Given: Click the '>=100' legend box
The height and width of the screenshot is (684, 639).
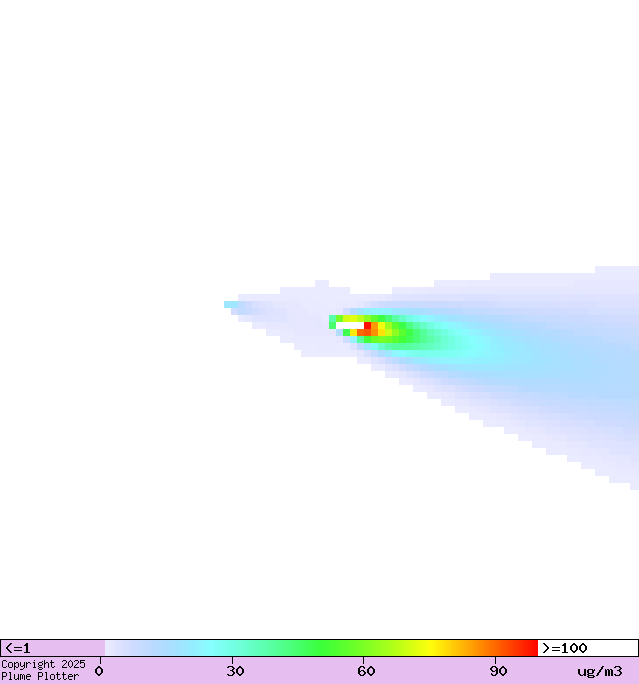Looking at the screenshot, I should tap(588, 648).
